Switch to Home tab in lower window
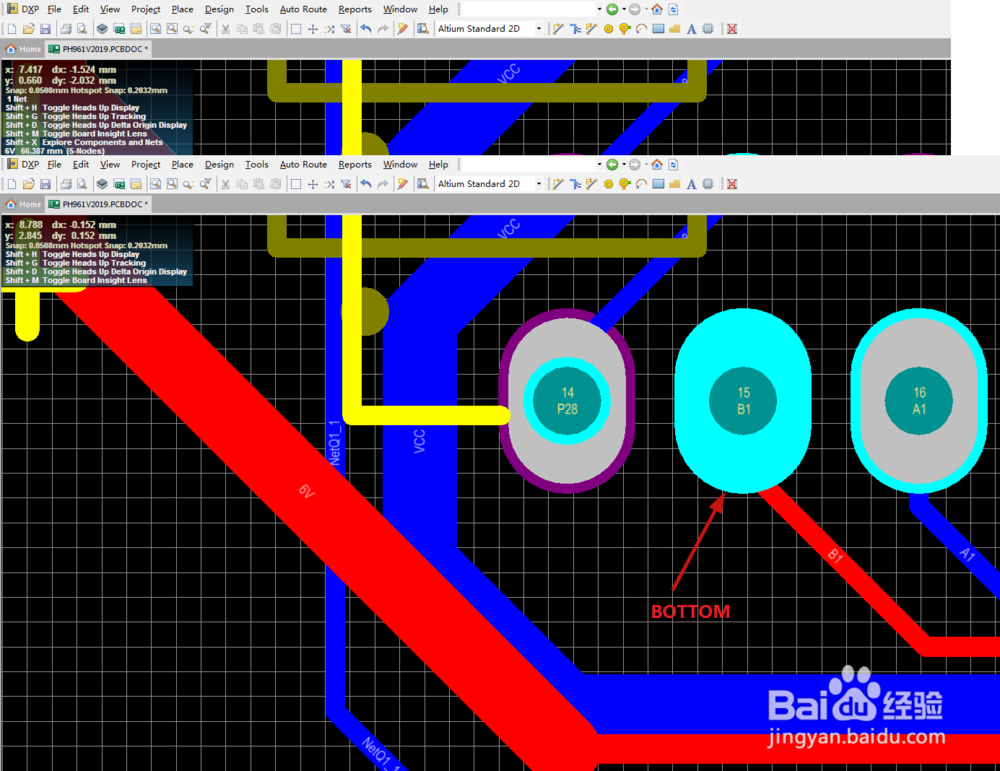The width and height of the screenshot is (1000, 771). tap(24, 204)
